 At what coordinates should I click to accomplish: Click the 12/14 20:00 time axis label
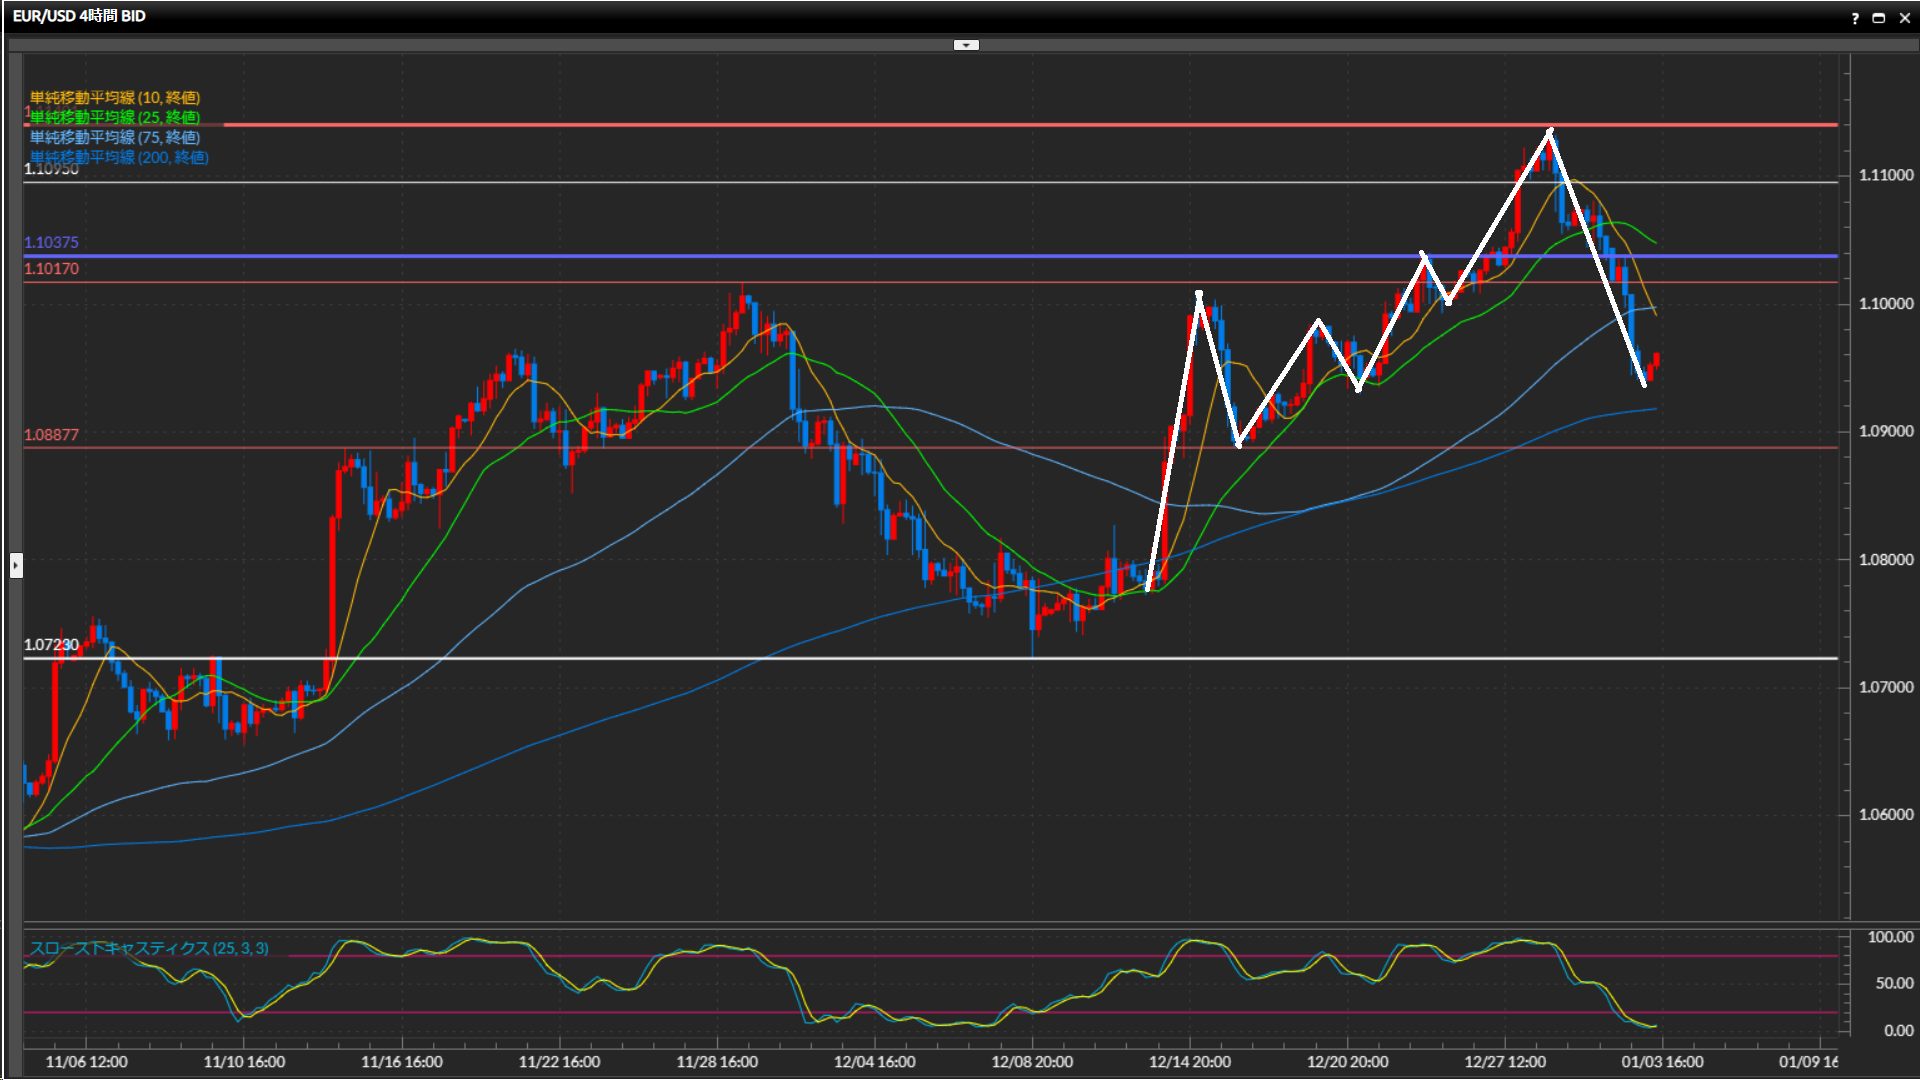click(1189, 1062)
